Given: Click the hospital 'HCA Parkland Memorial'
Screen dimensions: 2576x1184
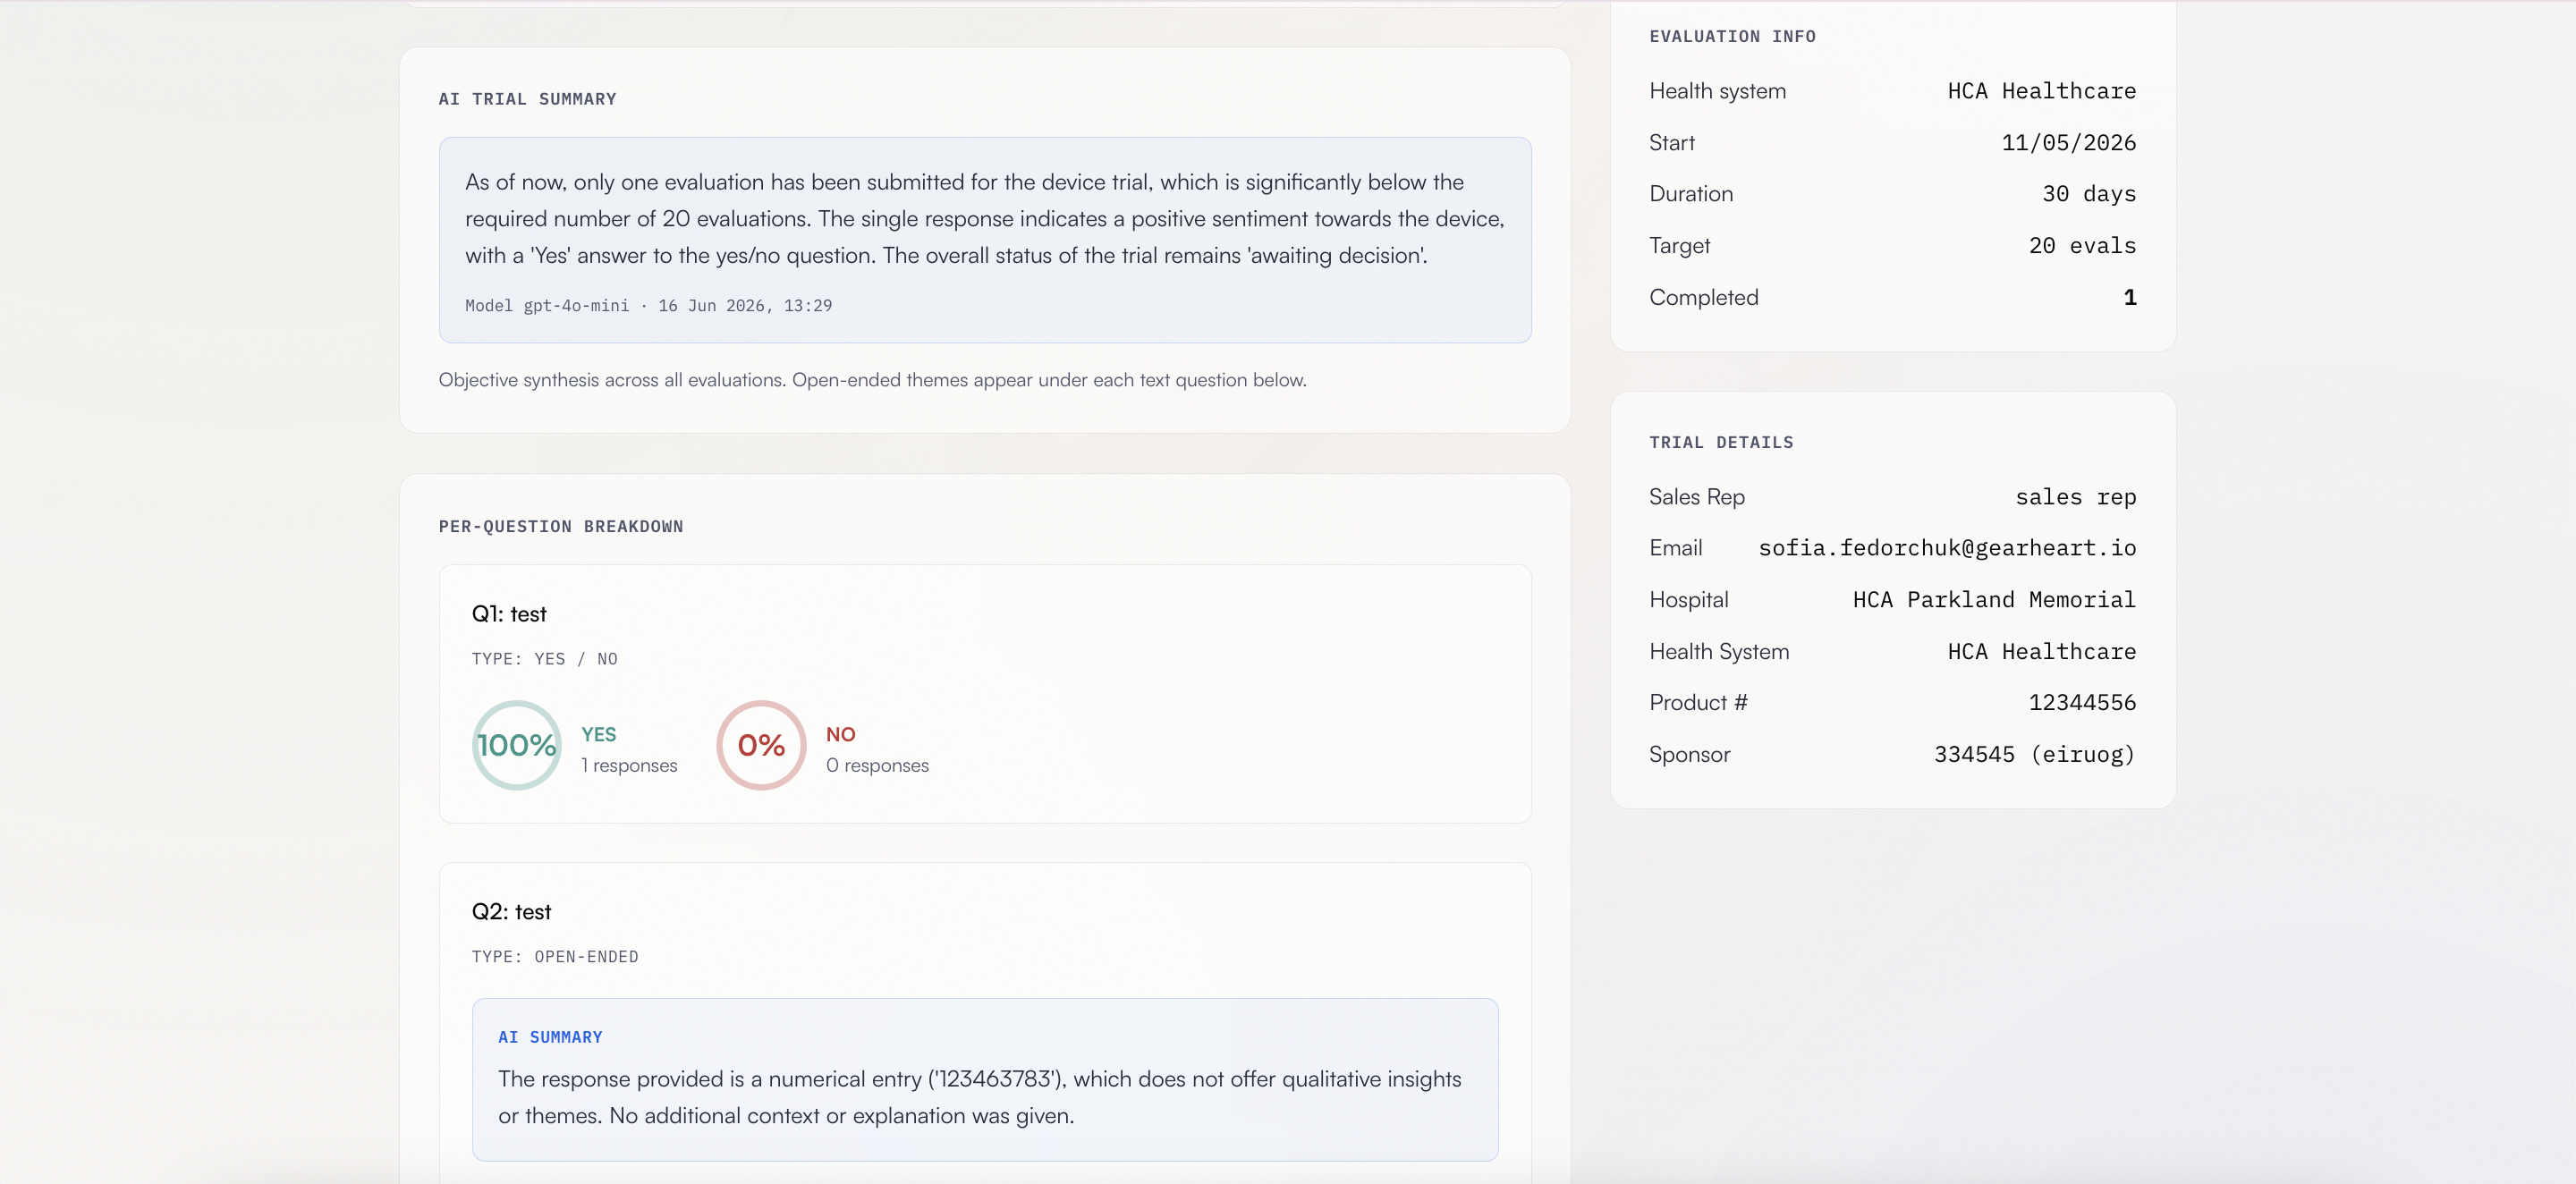Looking at the screenshot, I should tap(1994, 600).
